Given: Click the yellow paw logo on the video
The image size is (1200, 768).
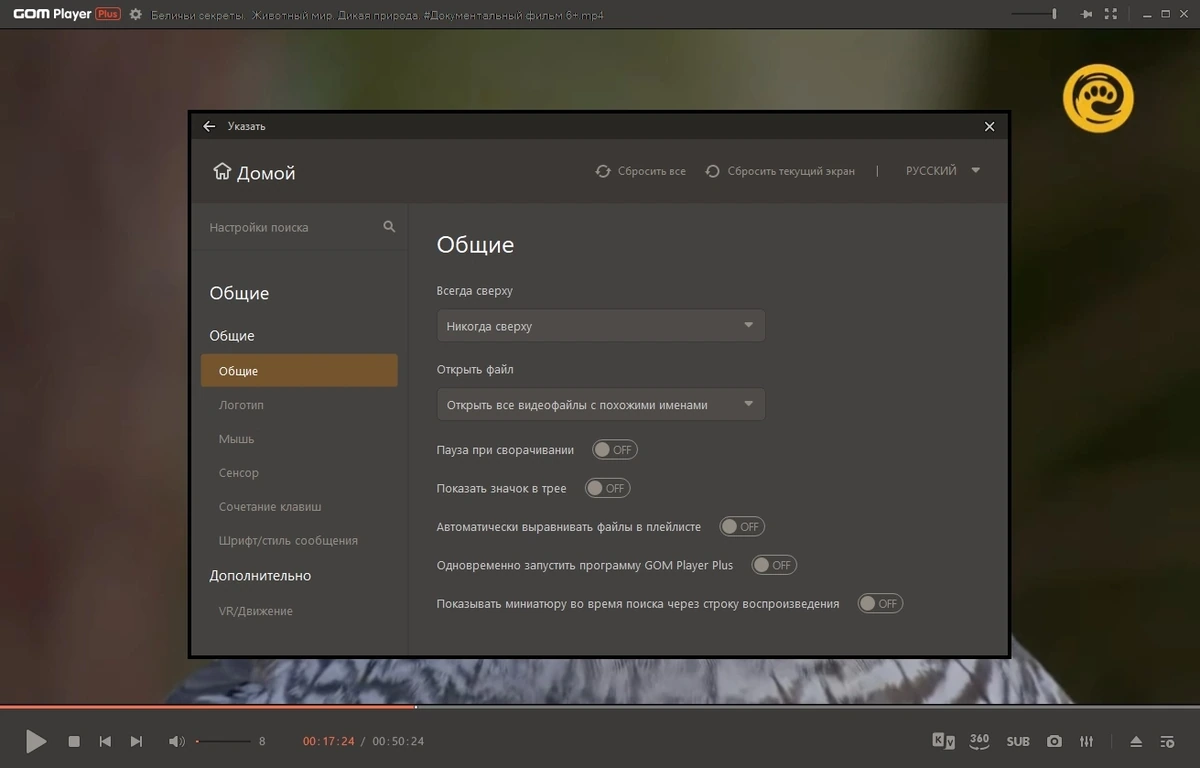Looking at the screenshot, I should (x=1098, y=98).
